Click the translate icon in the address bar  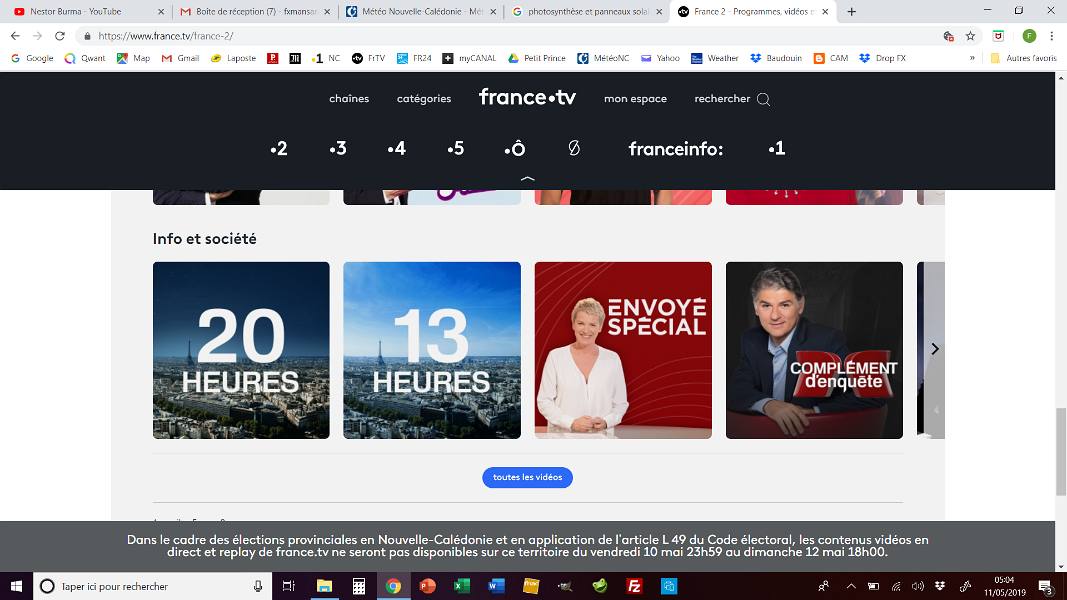[949, 36]
